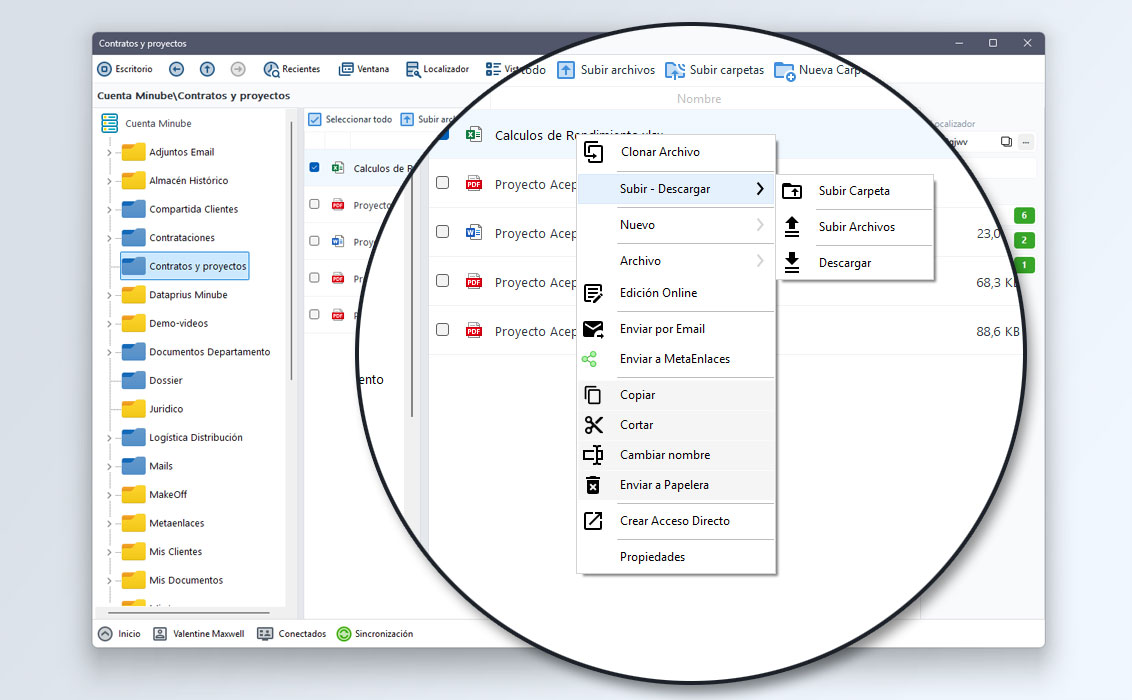Choose Clonar Archivo from context menu
This screenshot has width=1132, height=700.
tap(676, 152)
